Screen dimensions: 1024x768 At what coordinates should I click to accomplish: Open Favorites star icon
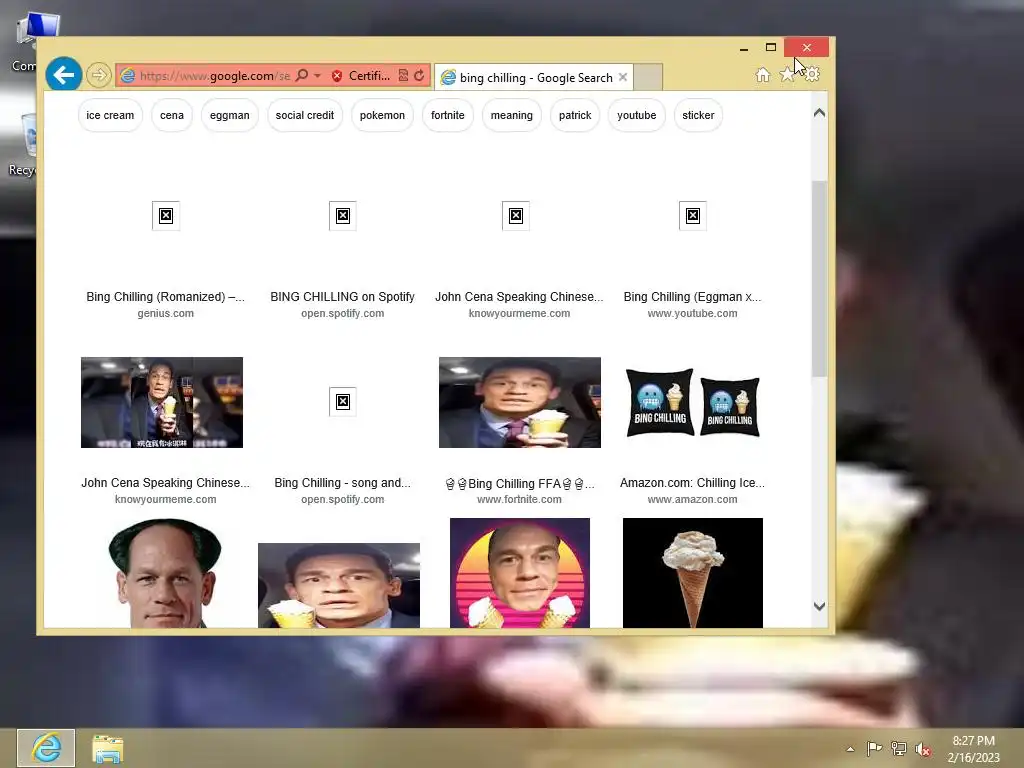pos(787,74)
